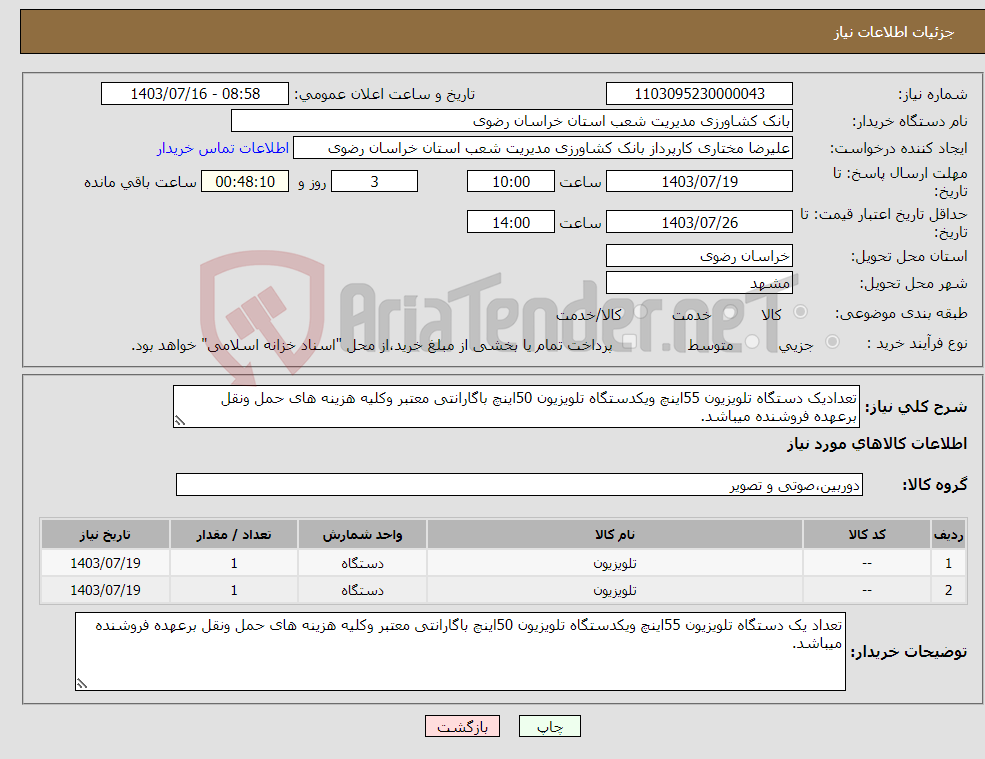Image resolution: width=985 pixels, height=759 pixels.
Task: Click the resize handle of buyer notes textarea
Action: coord(82,684)
